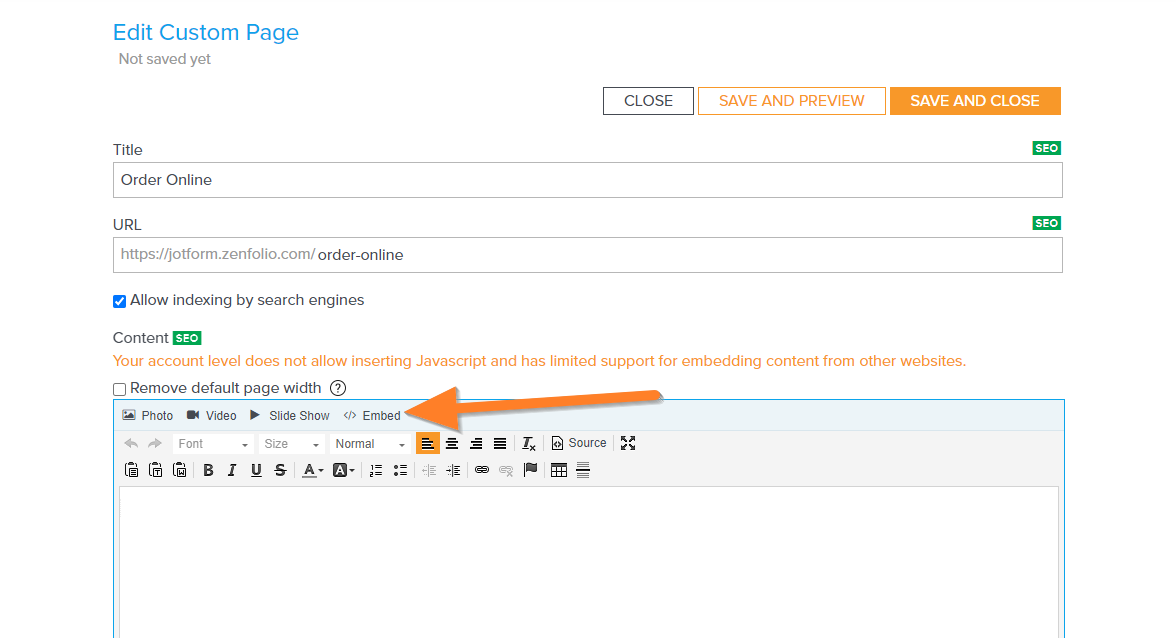Screen dimensions: 1176x638
Task: Maximize the editor to full screen
Action: point(628,444)
